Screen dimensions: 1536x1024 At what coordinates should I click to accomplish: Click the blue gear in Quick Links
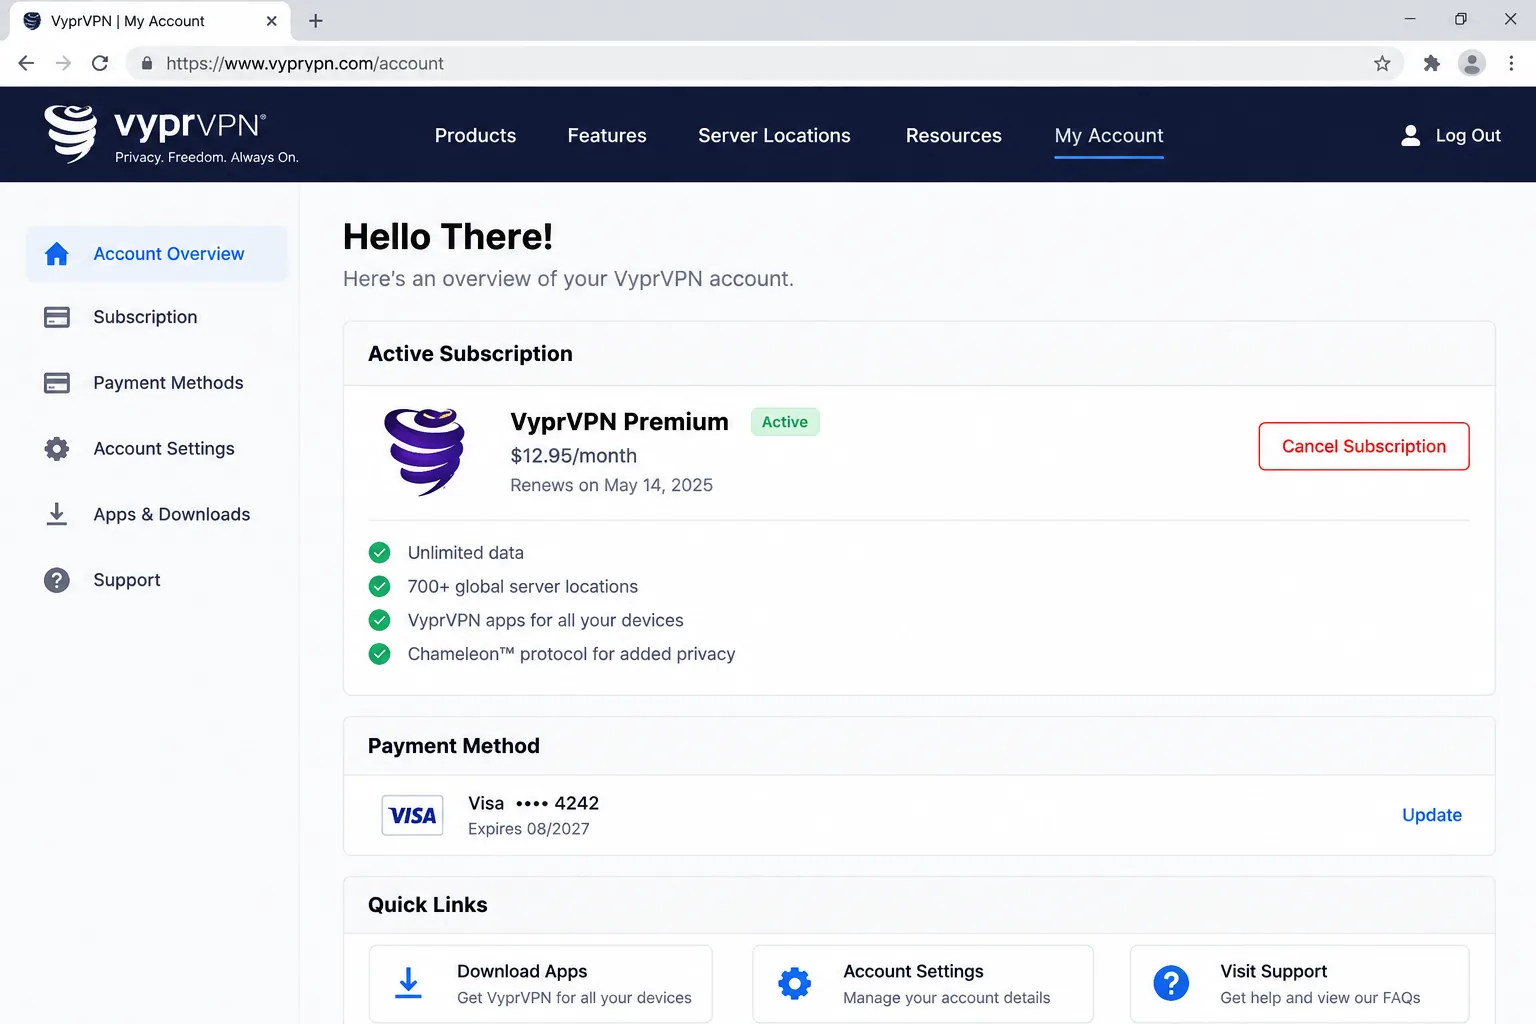coord(795,983)
